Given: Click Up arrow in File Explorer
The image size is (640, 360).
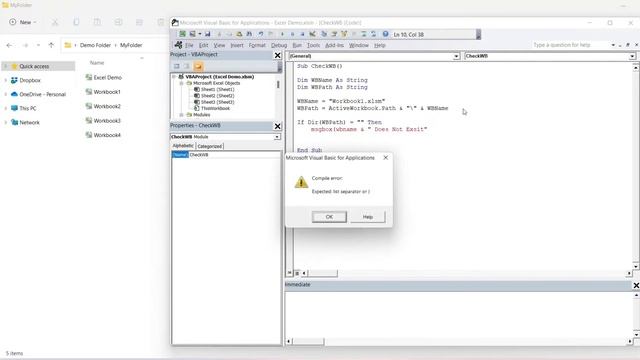Looking at the screenshot, I should 51,45.
